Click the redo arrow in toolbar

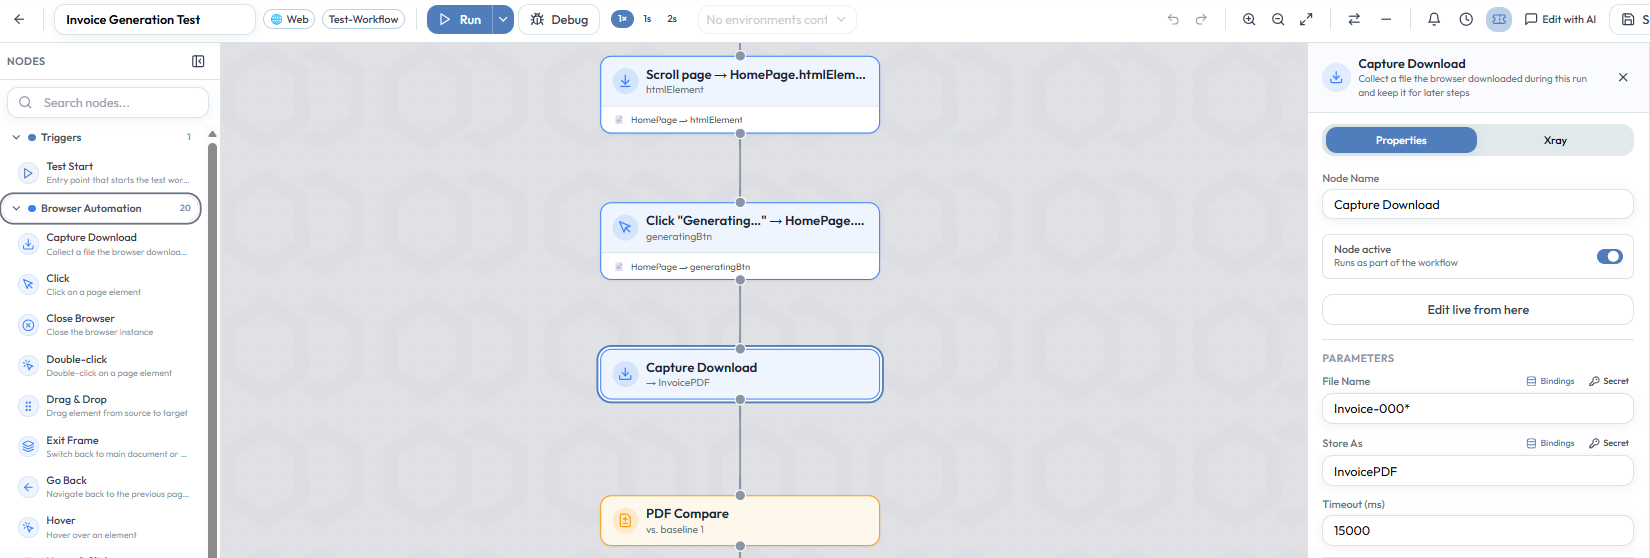coord(1201,19)
